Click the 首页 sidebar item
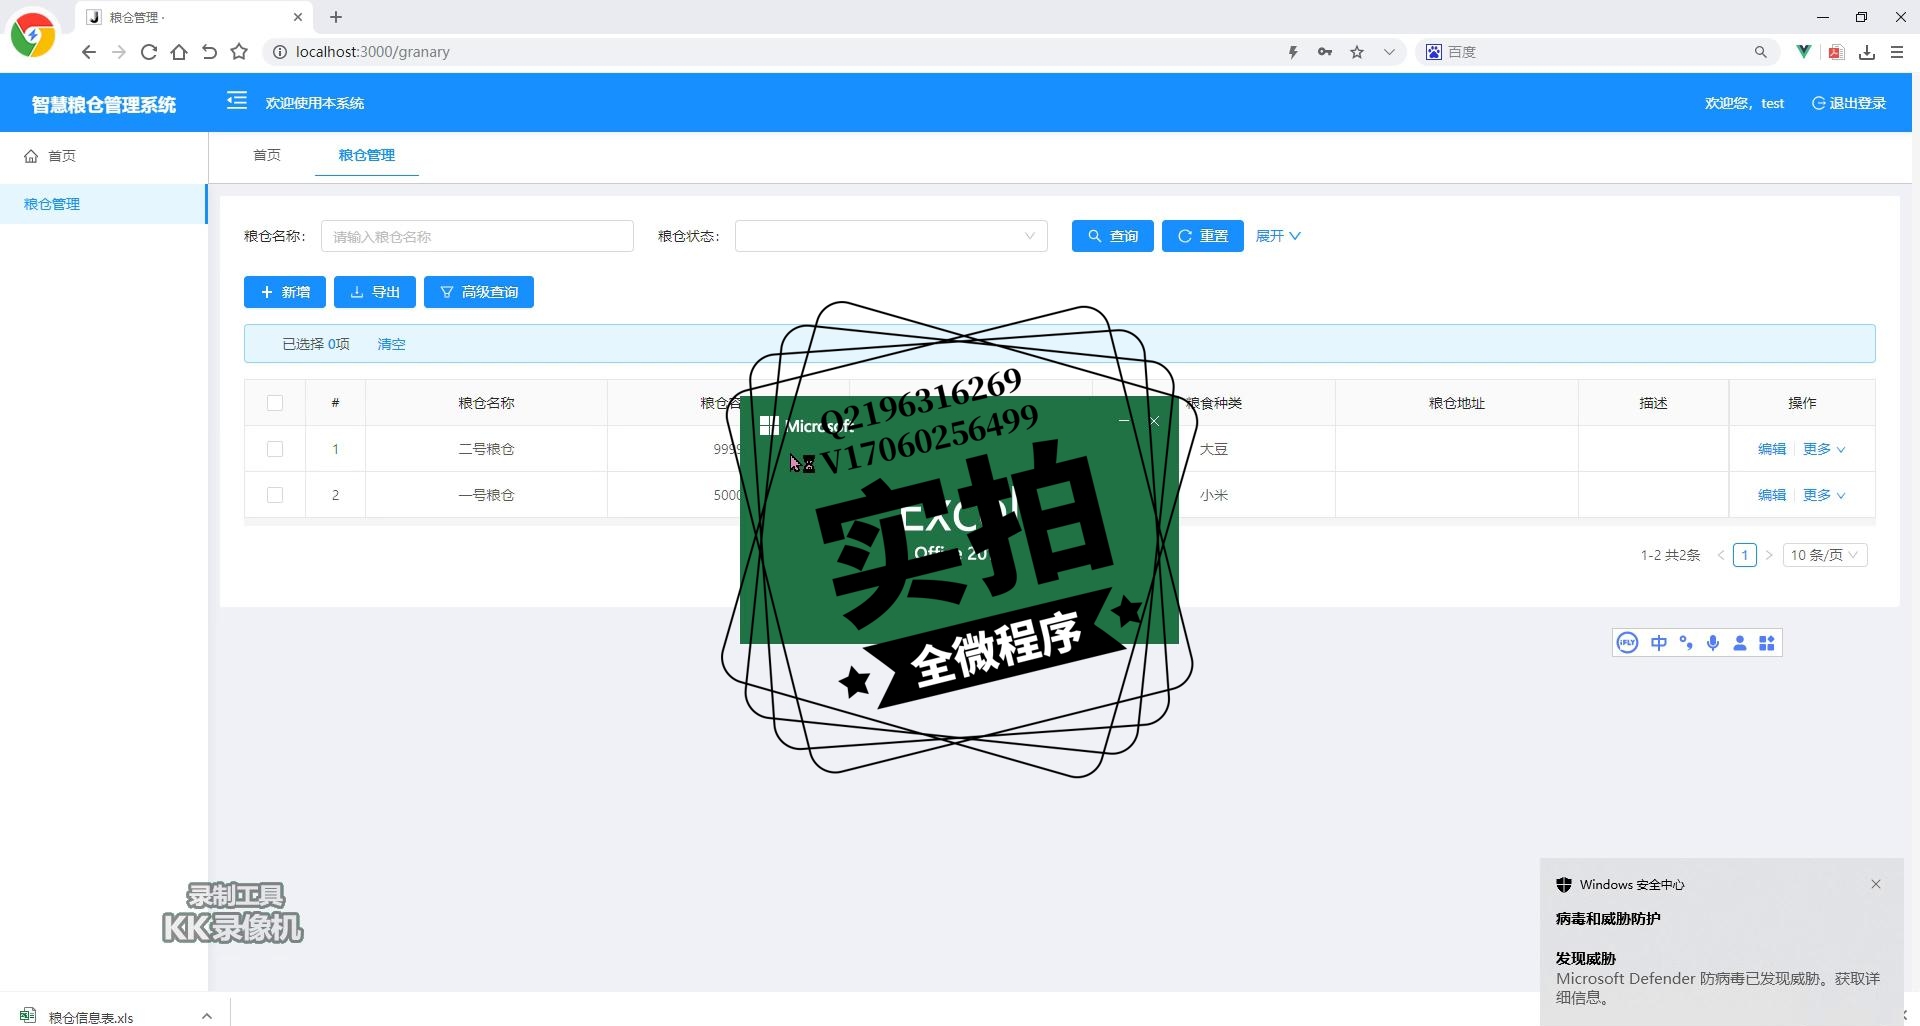This screenshot has width=1920, height=1026. [x=104, y=156]
